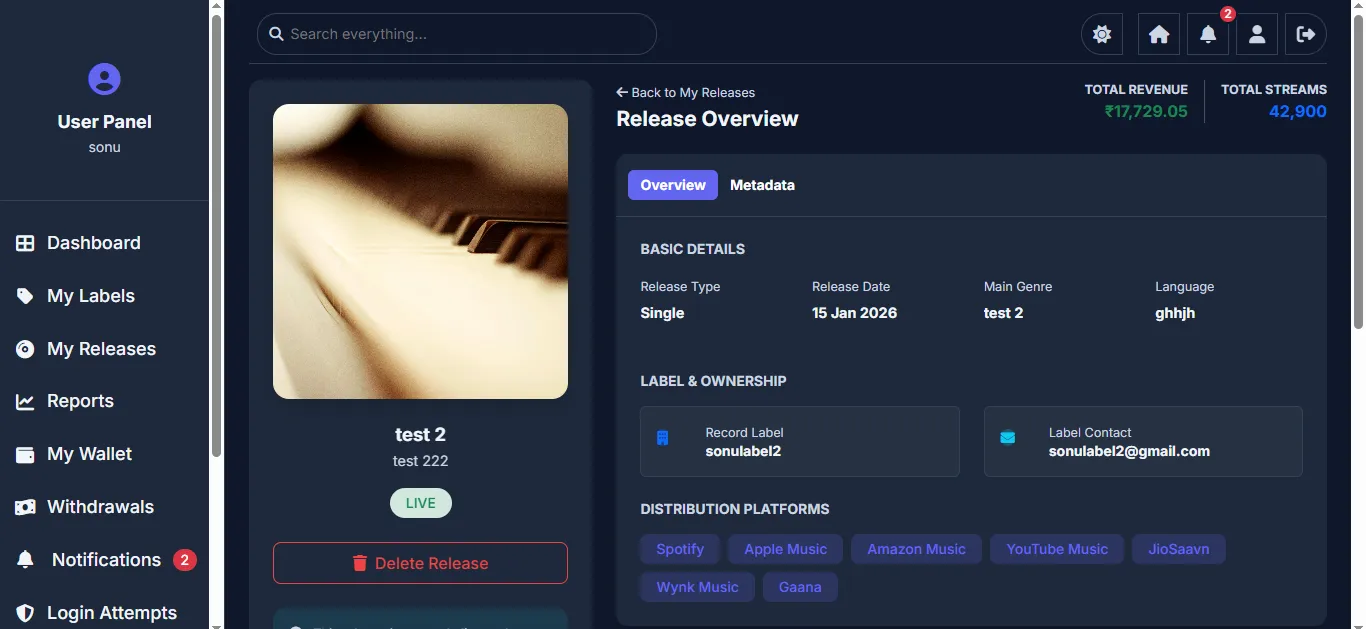
Task: Click the User Panel avatar icon
Action: coord(105,79)
